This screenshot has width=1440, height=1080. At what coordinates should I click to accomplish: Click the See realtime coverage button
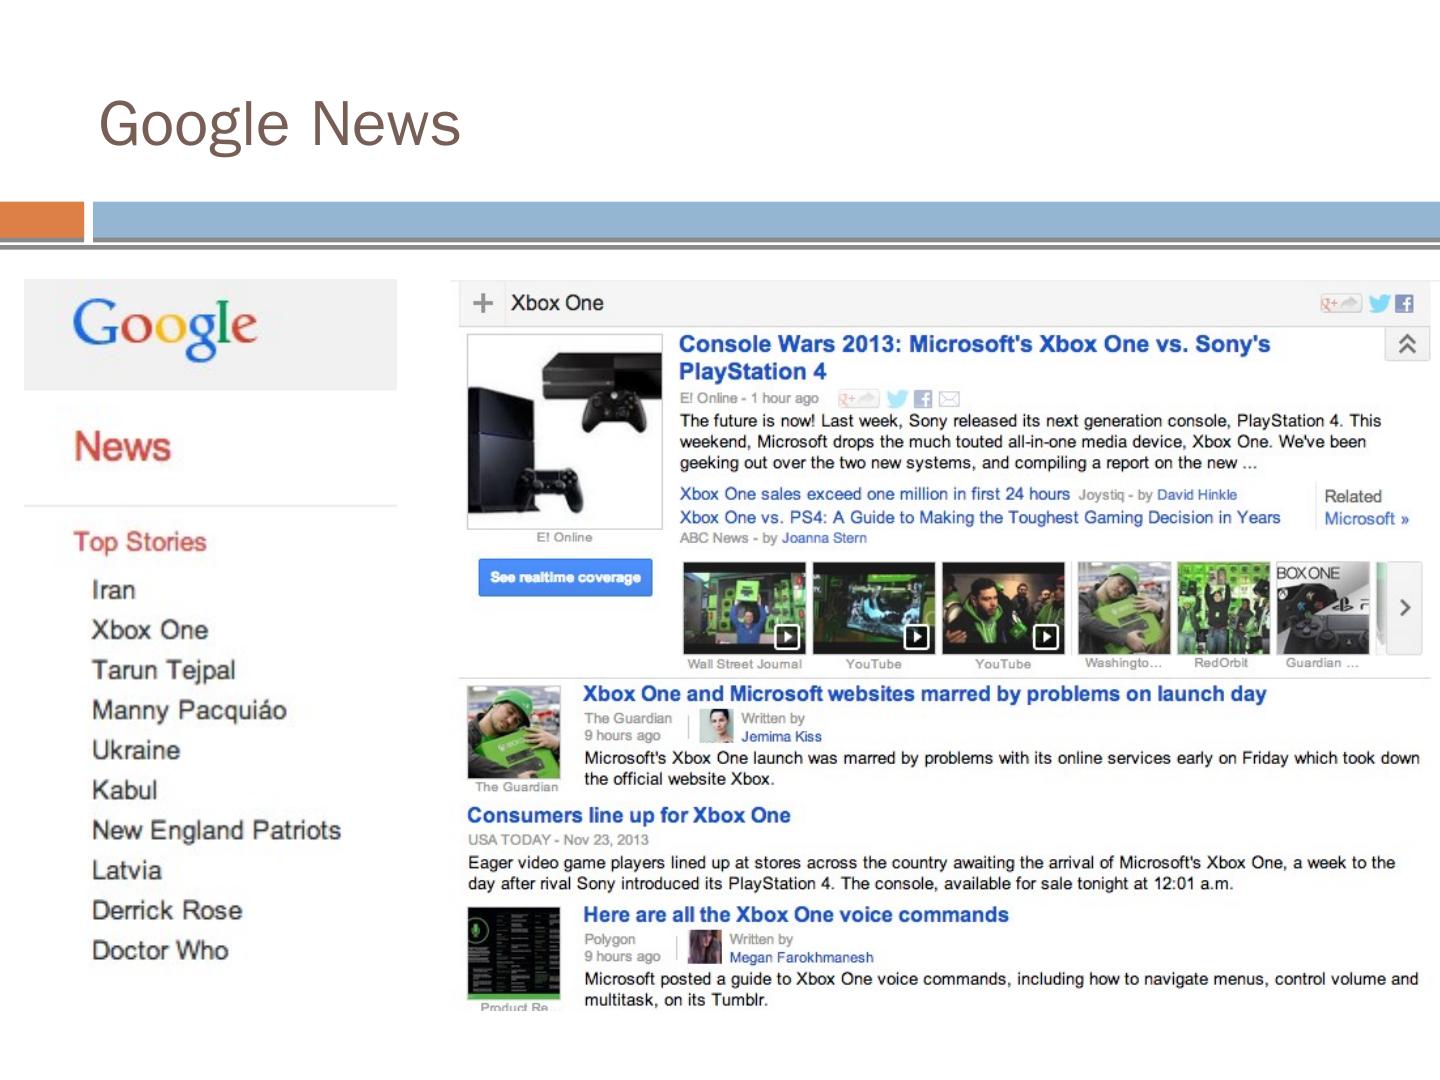565,577
